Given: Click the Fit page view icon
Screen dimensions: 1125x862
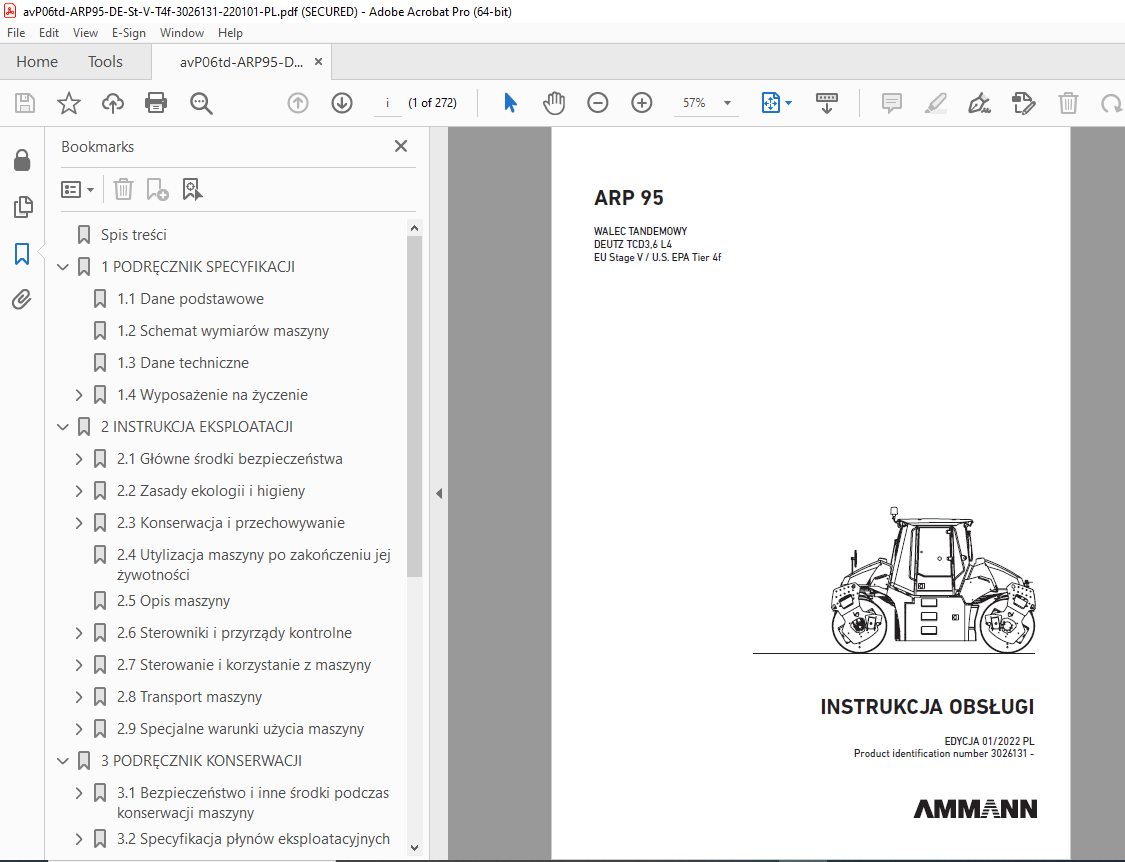Looking at the screenshot, I should 770,103.
